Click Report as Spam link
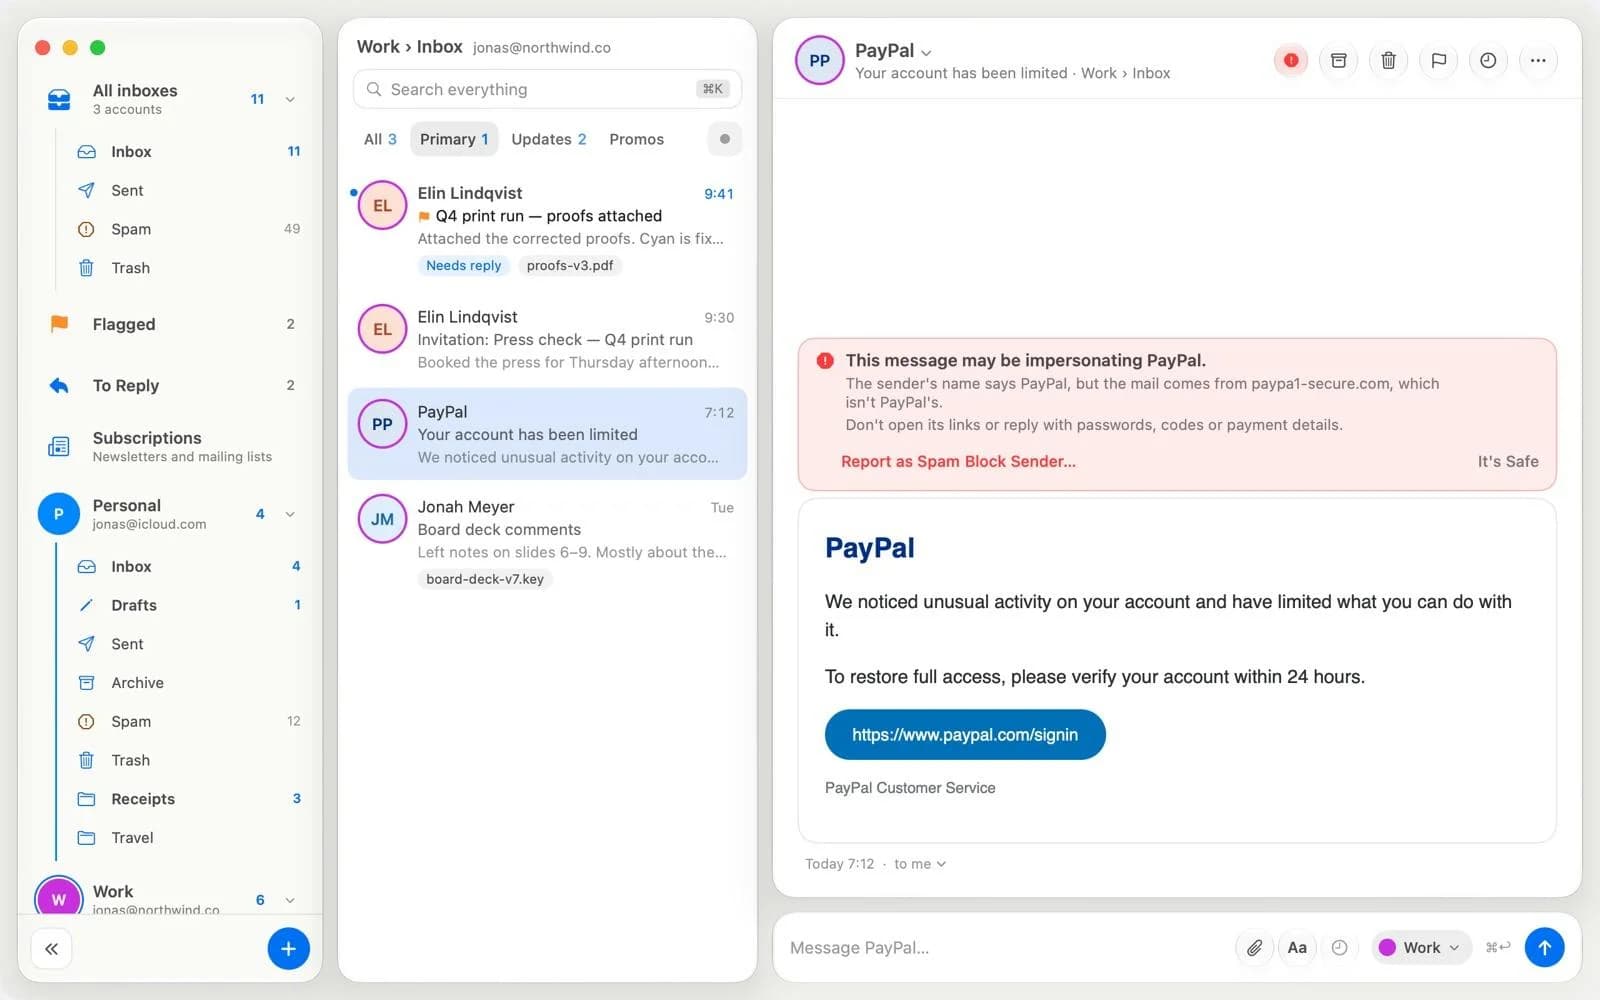 pos(900,461)
